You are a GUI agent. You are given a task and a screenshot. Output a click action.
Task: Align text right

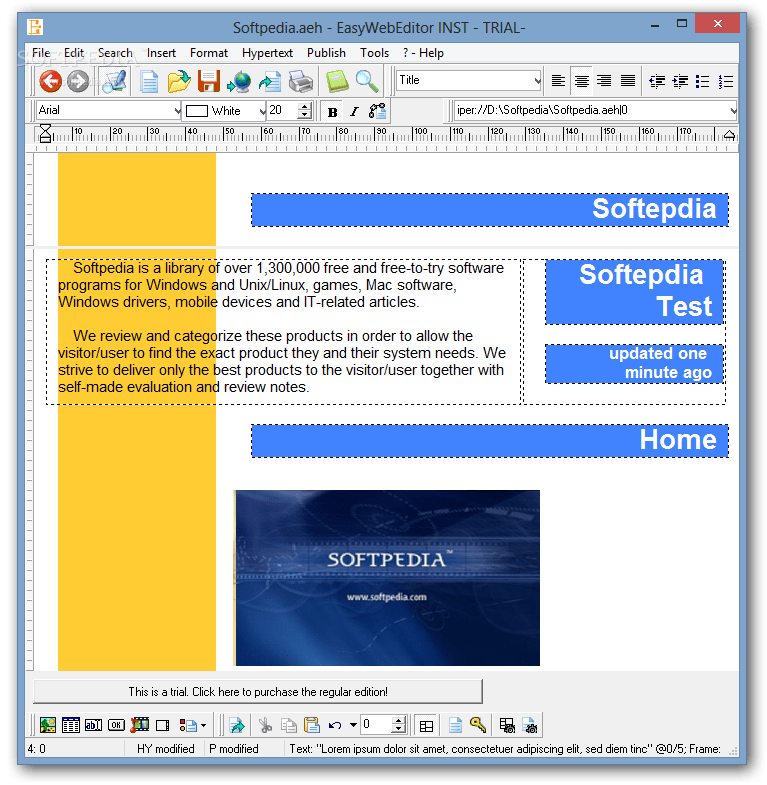click(604, 81)
